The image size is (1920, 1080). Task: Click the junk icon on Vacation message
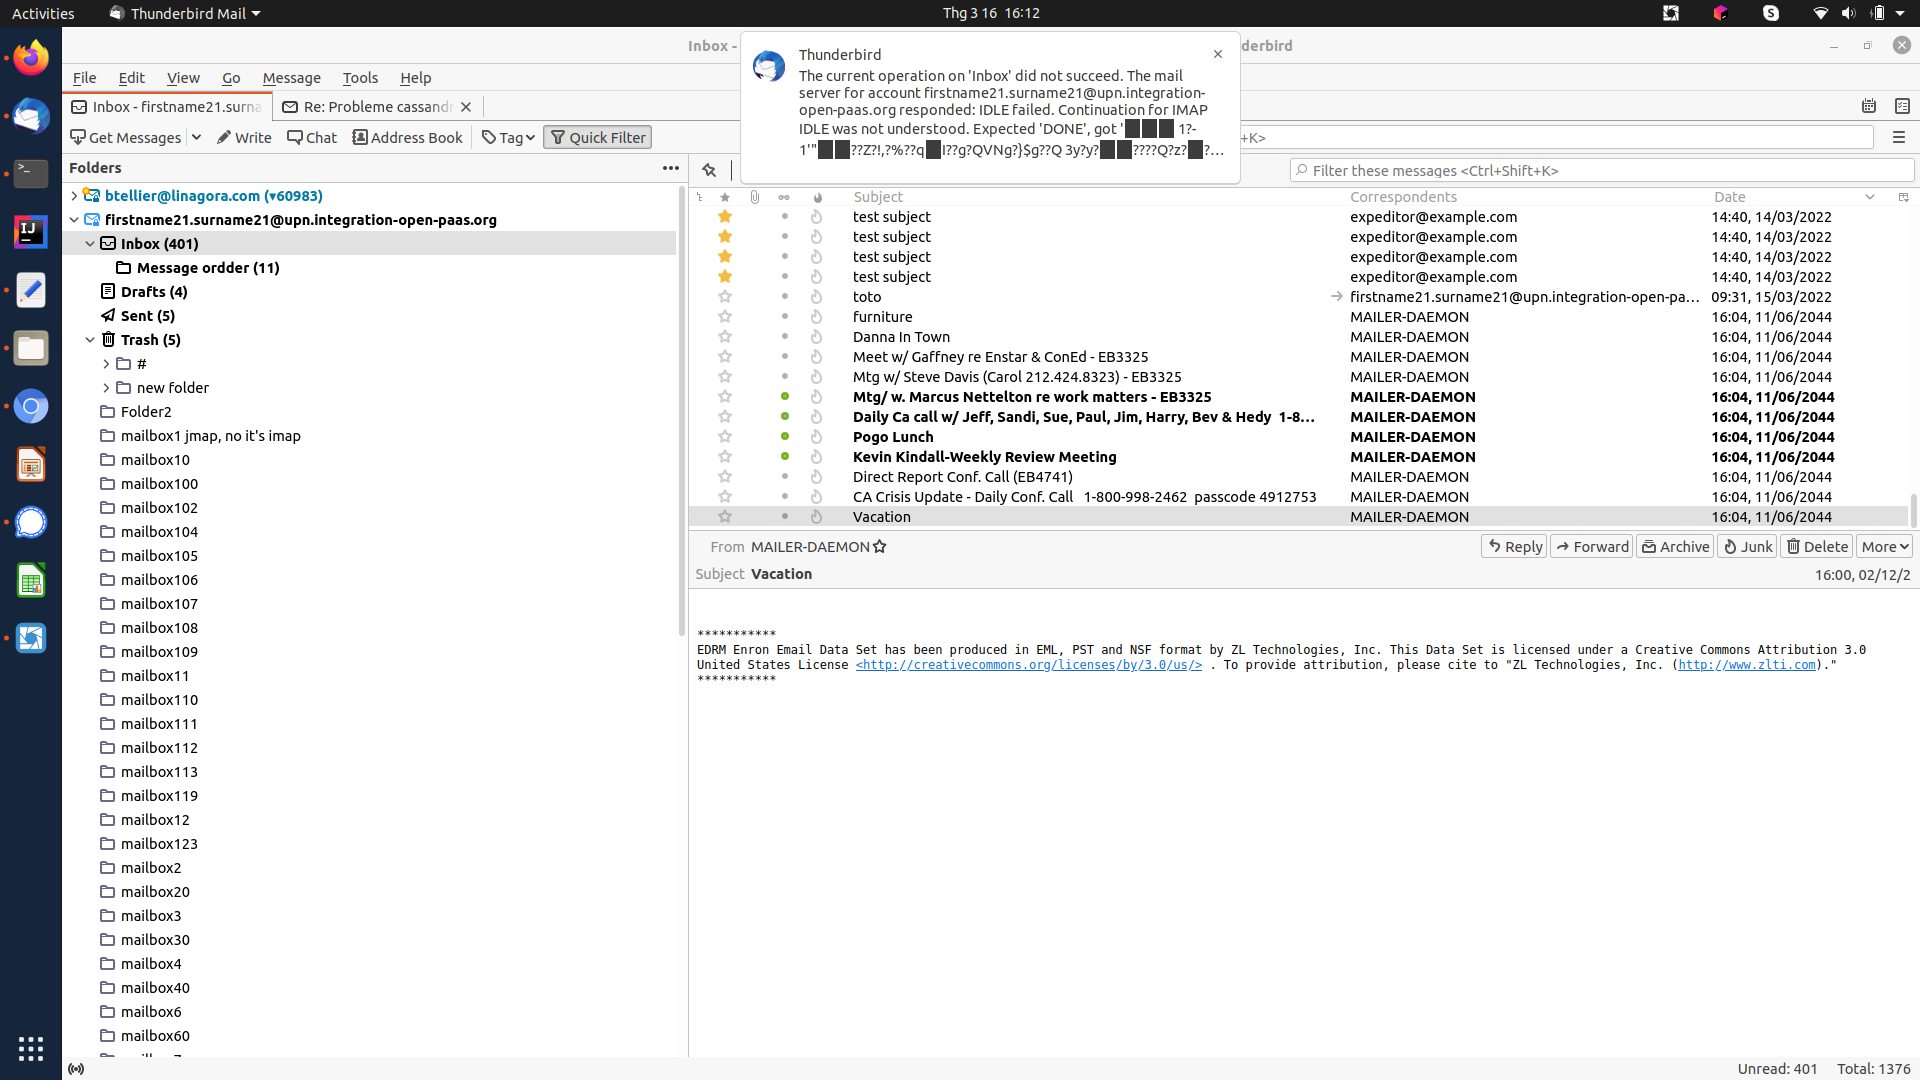[x=816, y=517]
